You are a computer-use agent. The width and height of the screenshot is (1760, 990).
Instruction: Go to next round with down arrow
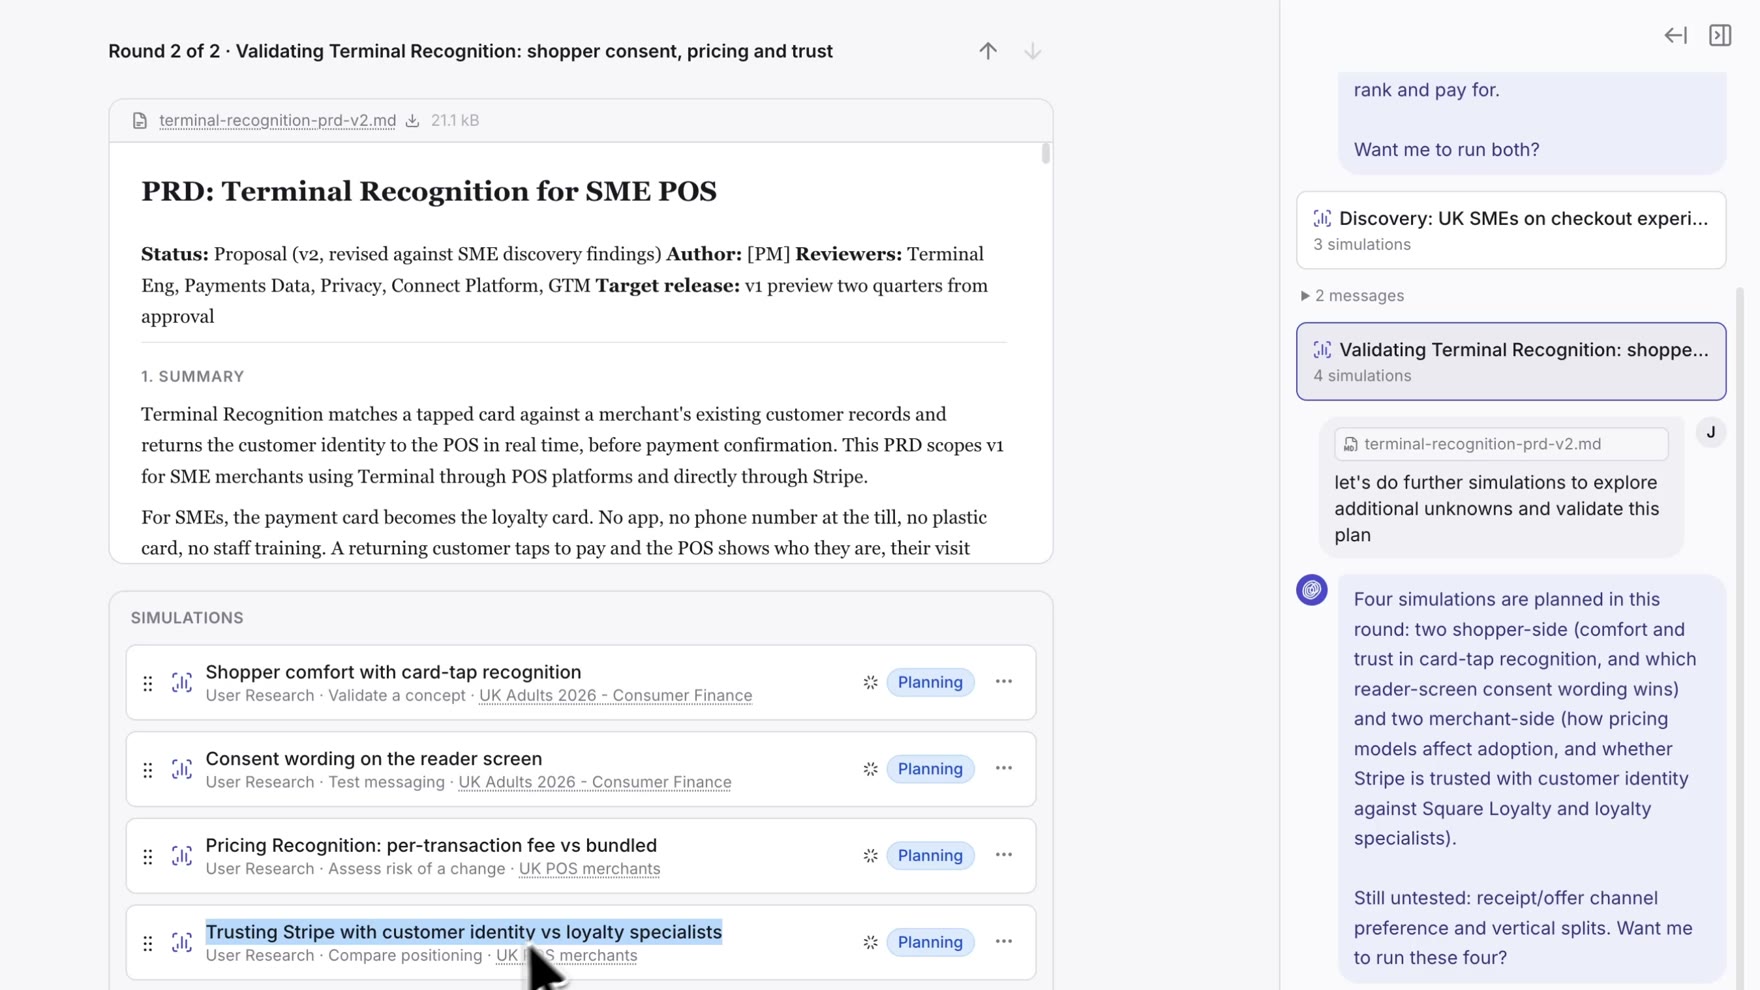pos(1032,51)
